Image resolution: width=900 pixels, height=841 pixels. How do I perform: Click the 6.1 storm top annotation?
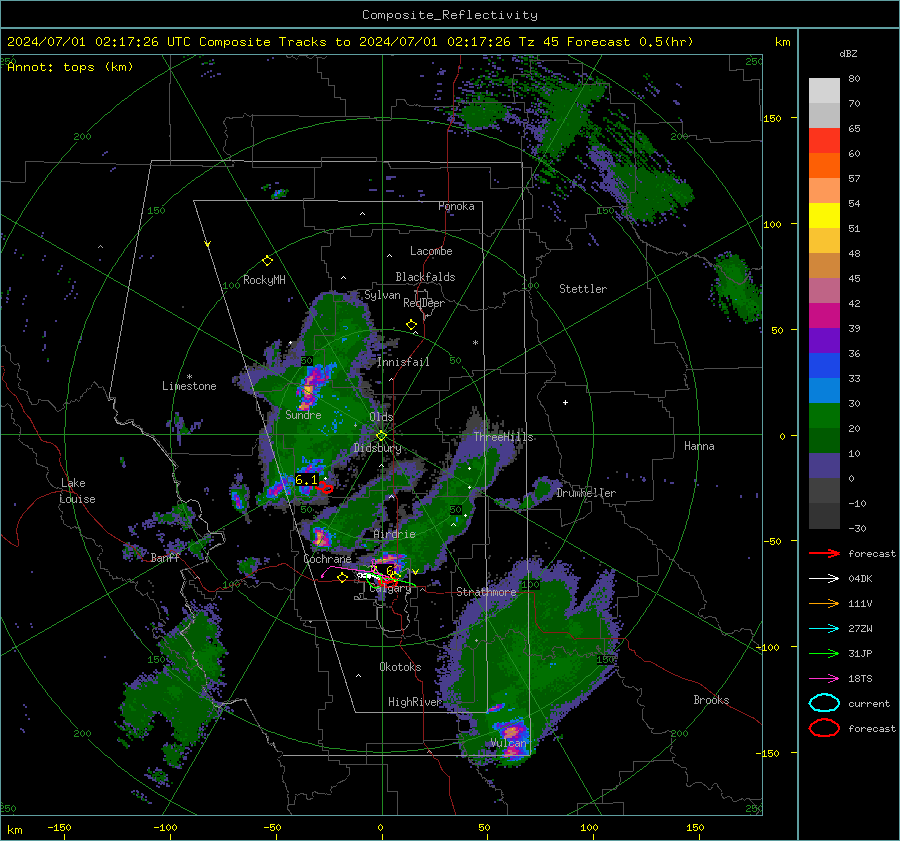point(306,479)
